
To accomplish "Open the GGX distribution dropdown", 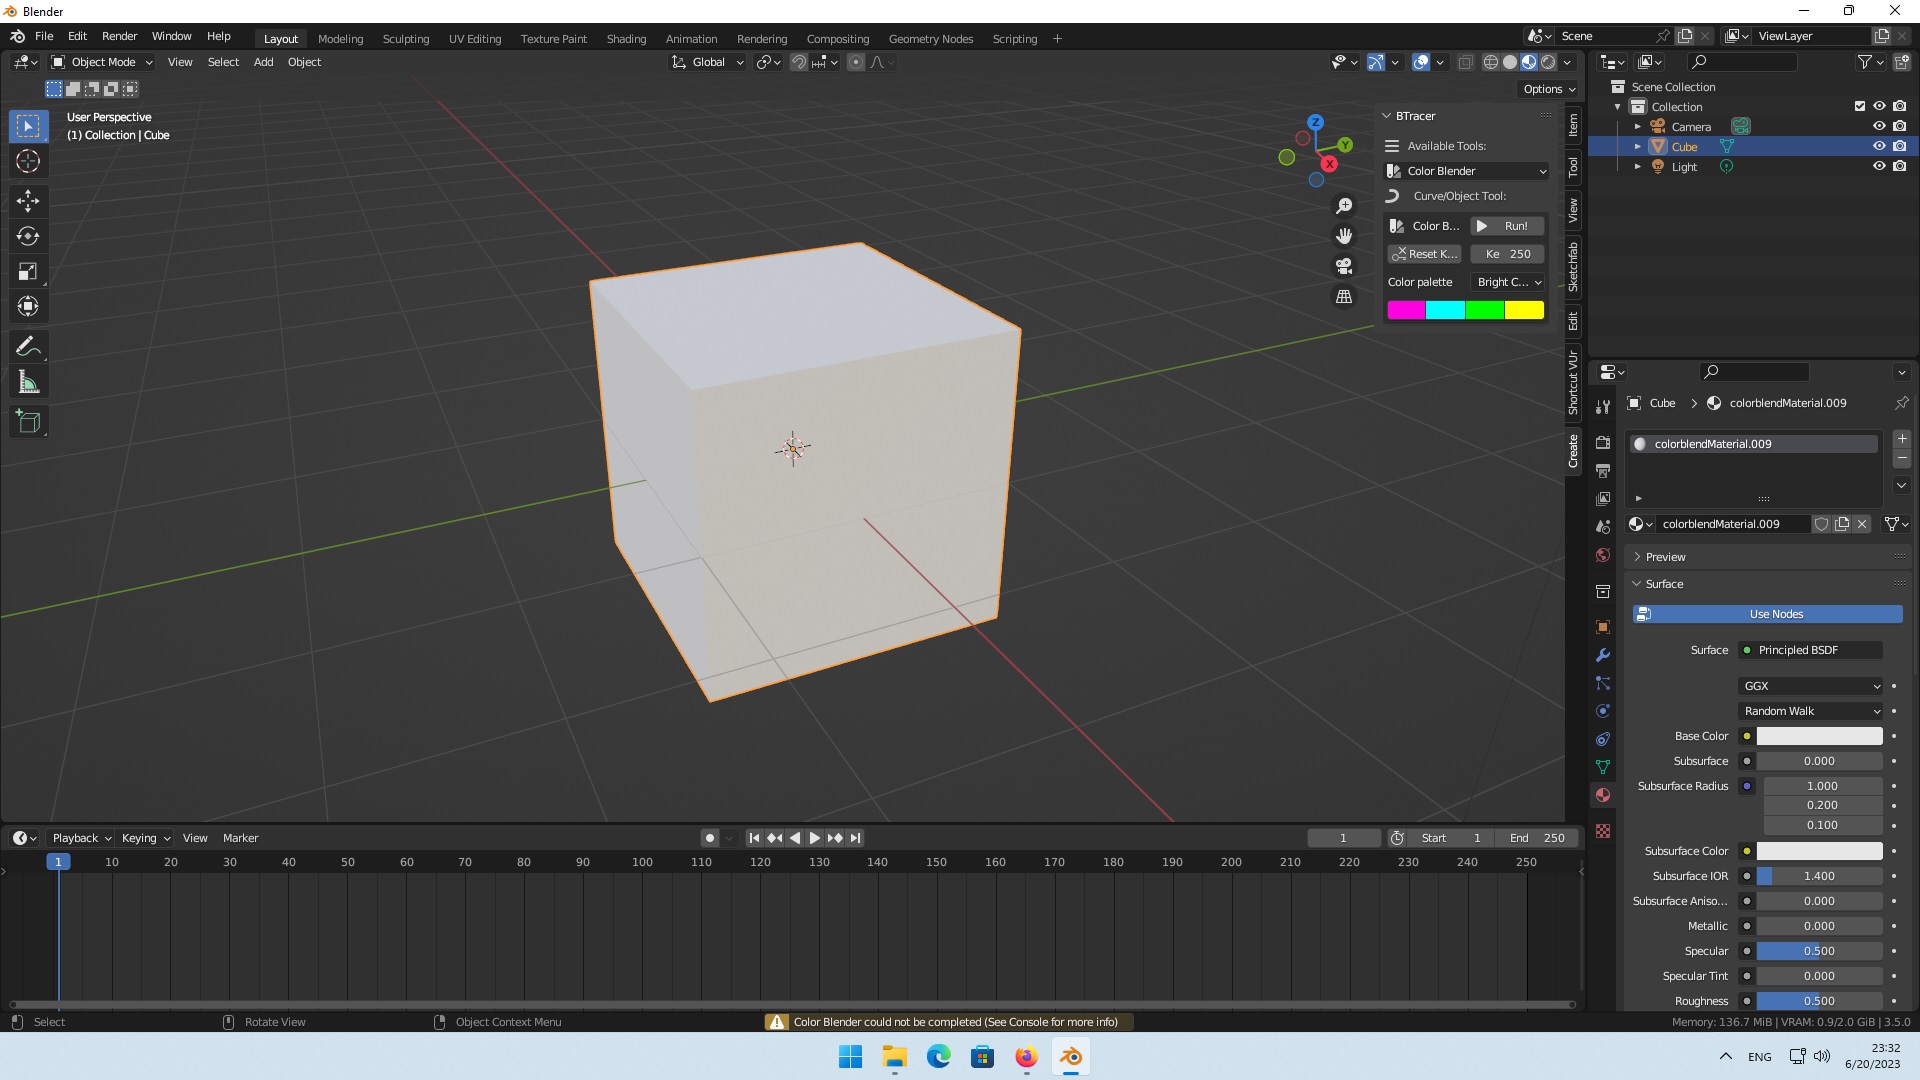I will tap(1810, 686).
